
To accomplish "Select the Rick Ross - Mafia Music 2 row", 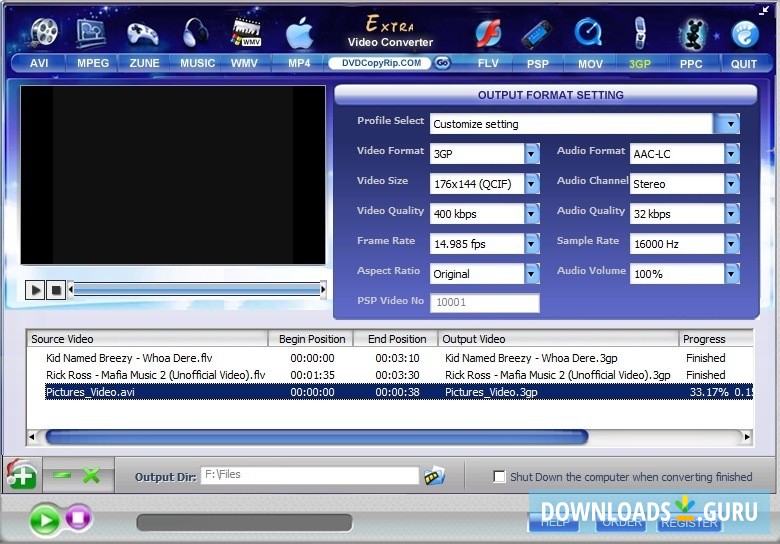I will click(x=390, y=375).
